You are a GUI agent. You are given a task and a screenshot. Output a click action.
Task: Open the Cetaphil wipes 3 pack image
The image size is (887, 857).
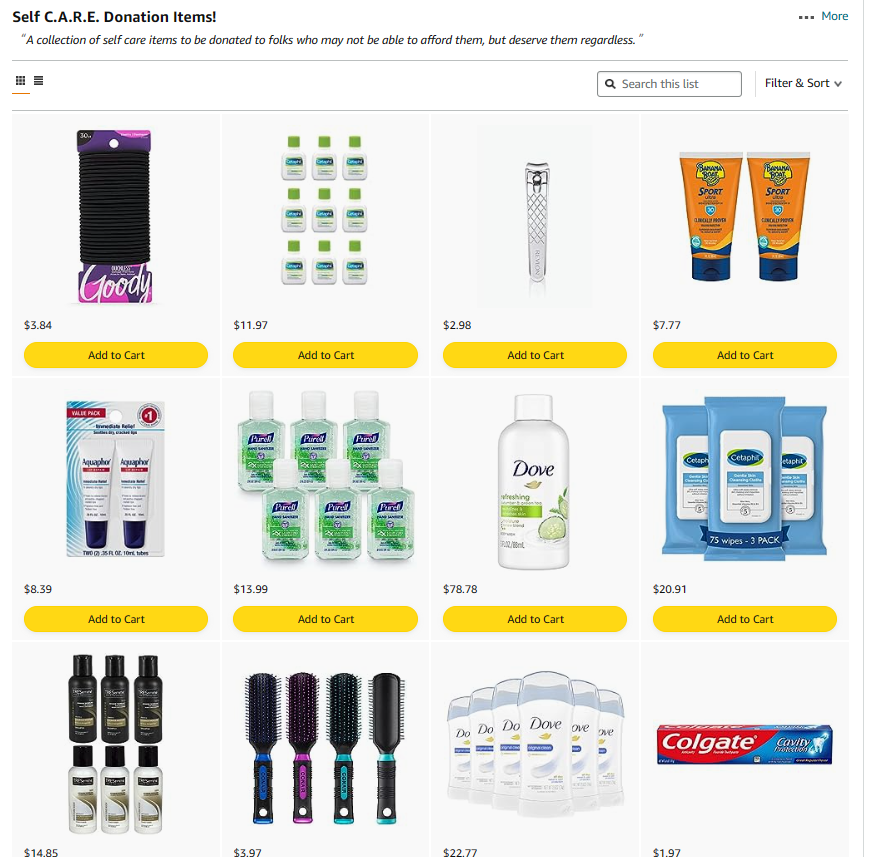point(744,479)
